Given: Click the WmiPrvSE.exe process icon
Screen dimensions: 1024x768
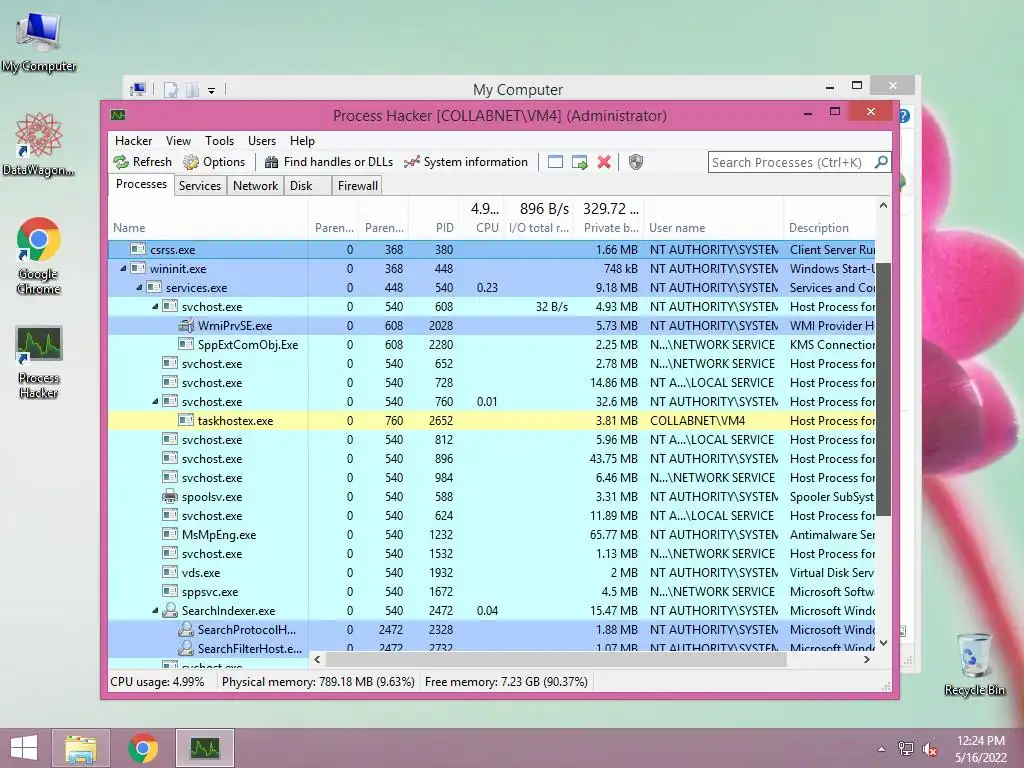Looking at the screenshot, I should pyautogui.click(x=186, y=325).
